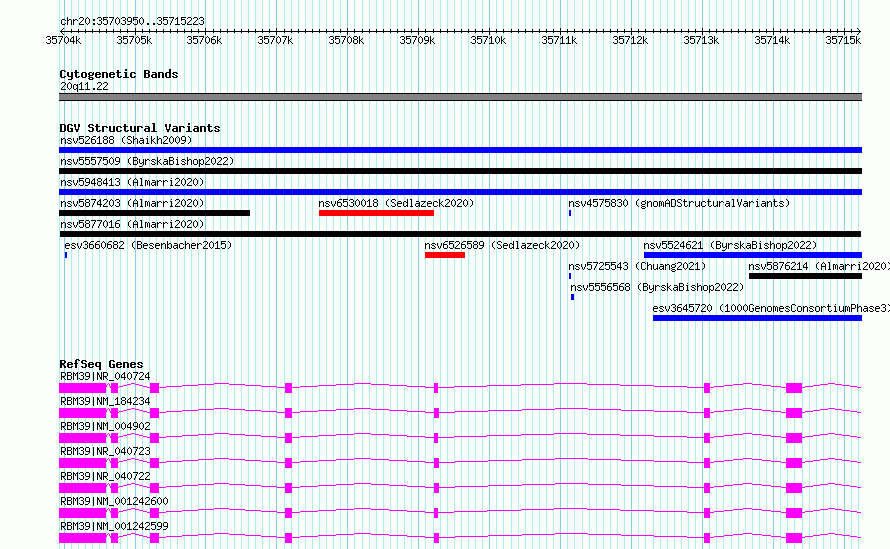Screen dimensions: 890x549
Task: Open nsv5557509 (ByrskaBishop2022) variant label
Action: click(147, 161)
